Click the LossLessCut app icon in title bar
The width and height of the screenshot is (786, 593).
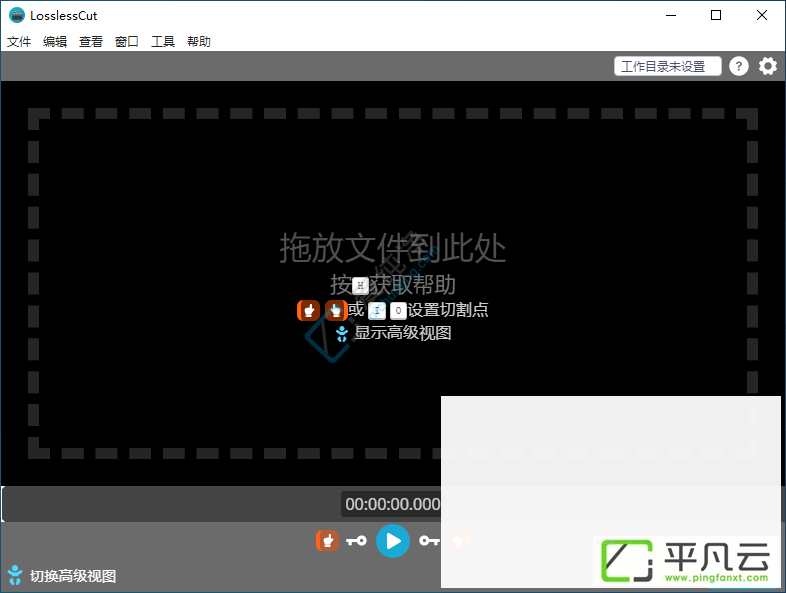click(x=17, y=15)
